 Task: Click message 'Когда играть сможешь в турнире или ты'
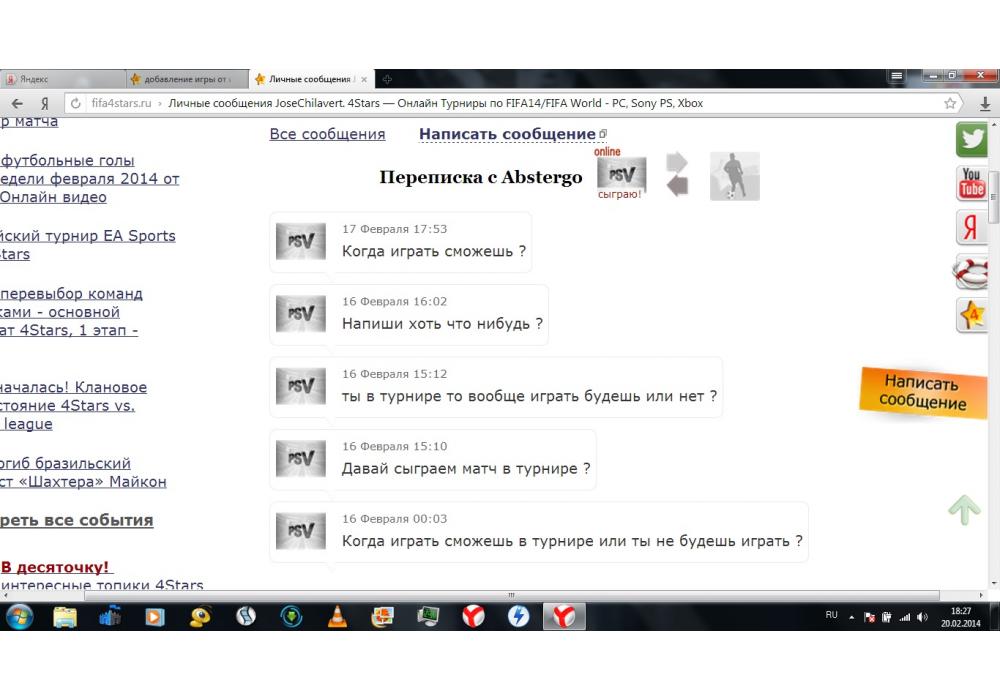(572, 541)
